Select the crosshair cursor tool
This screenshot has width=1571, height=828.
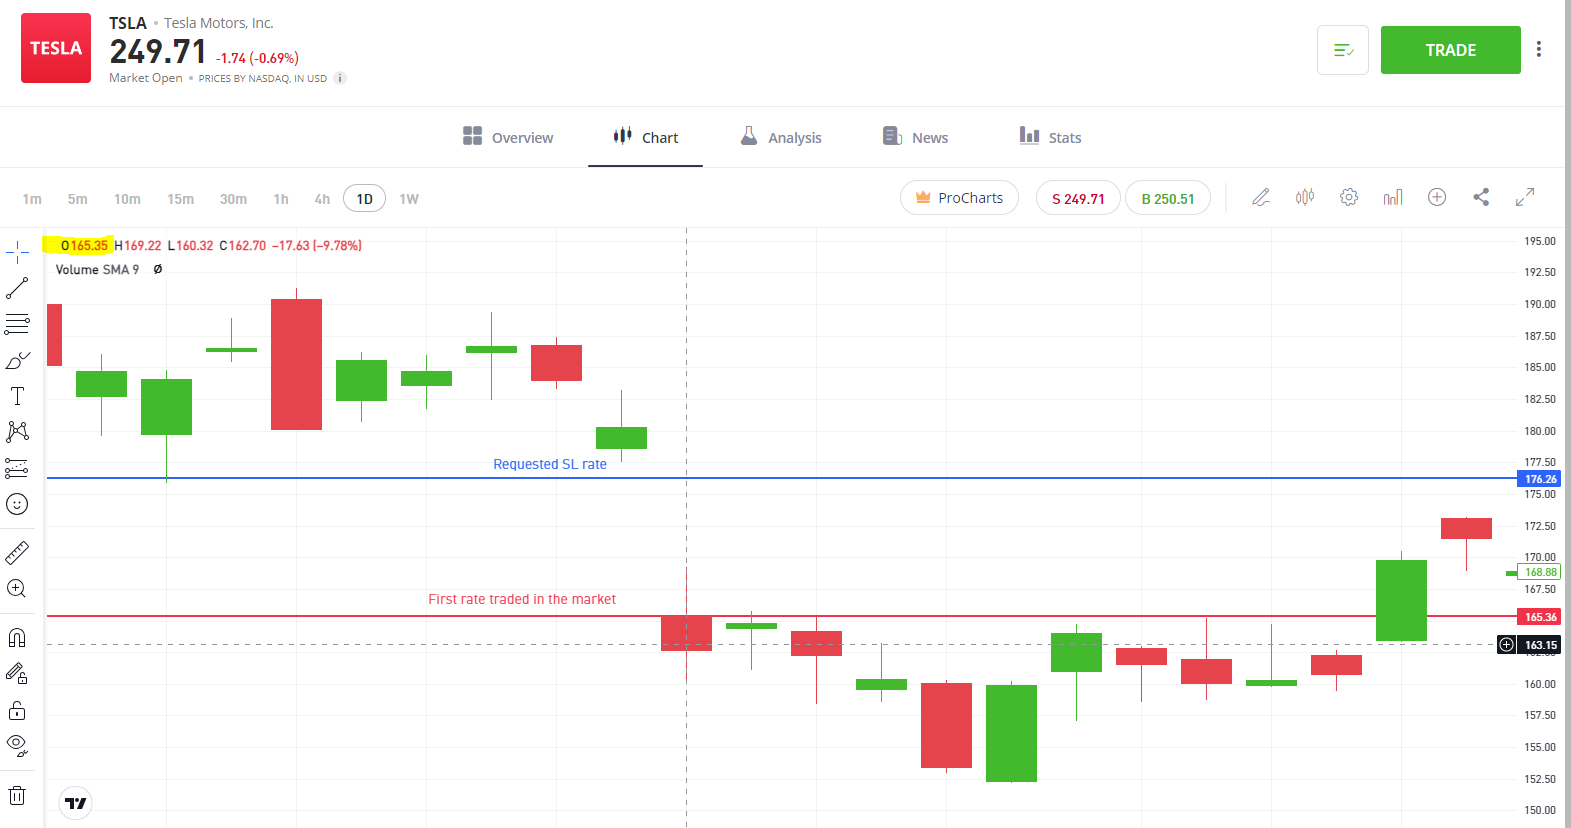pyautogui.click(x=17, y=252)
